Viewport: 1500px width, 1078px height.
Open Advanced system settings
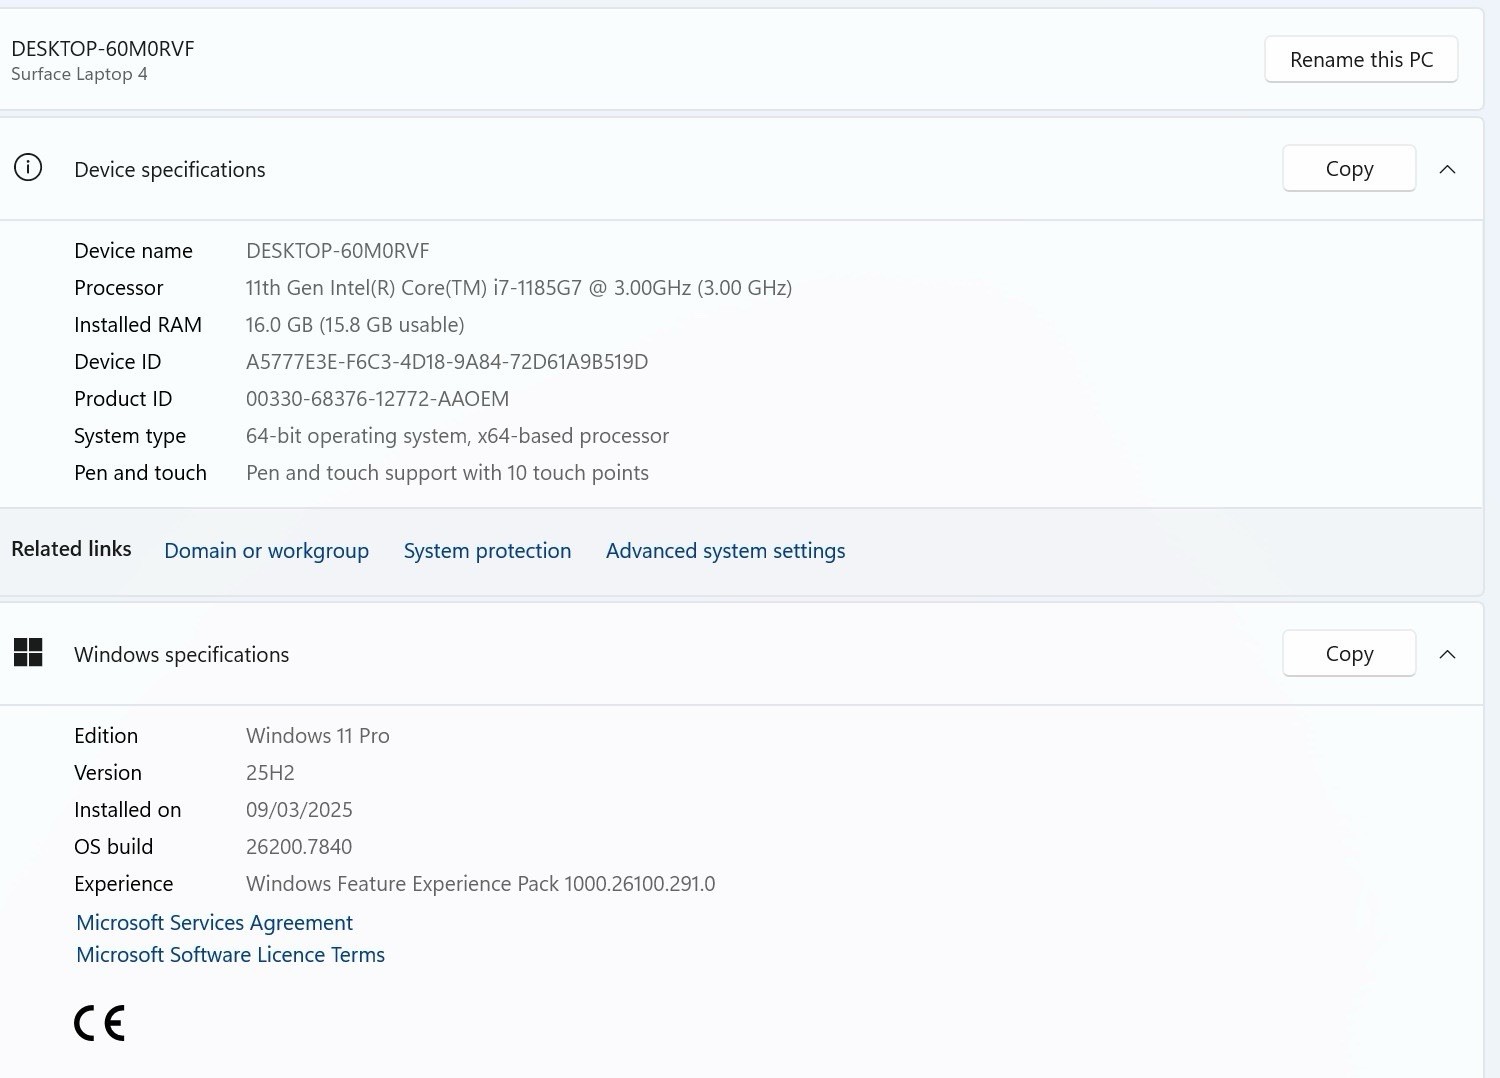click(725, 551)
